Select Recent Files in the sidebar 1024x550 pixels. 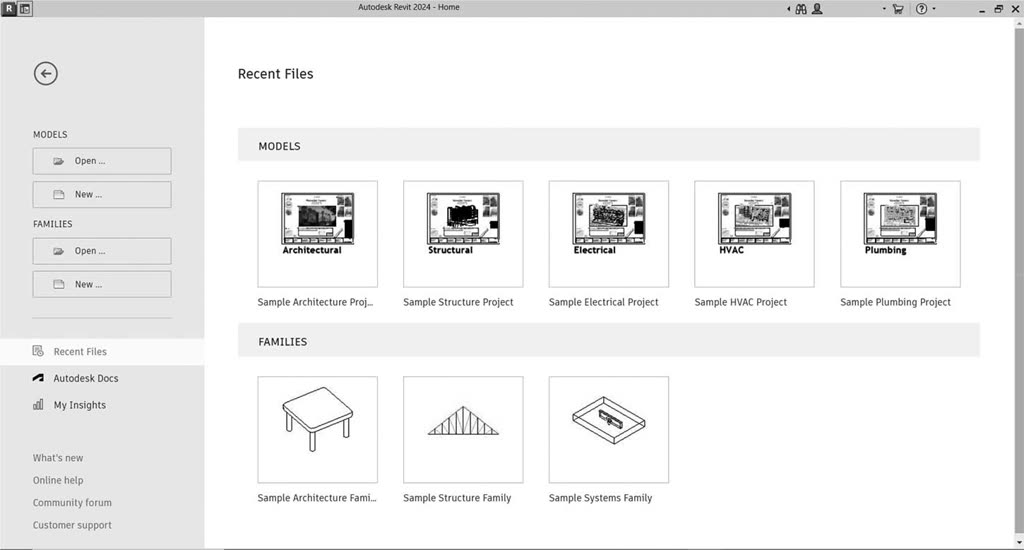tap(102, 351)
